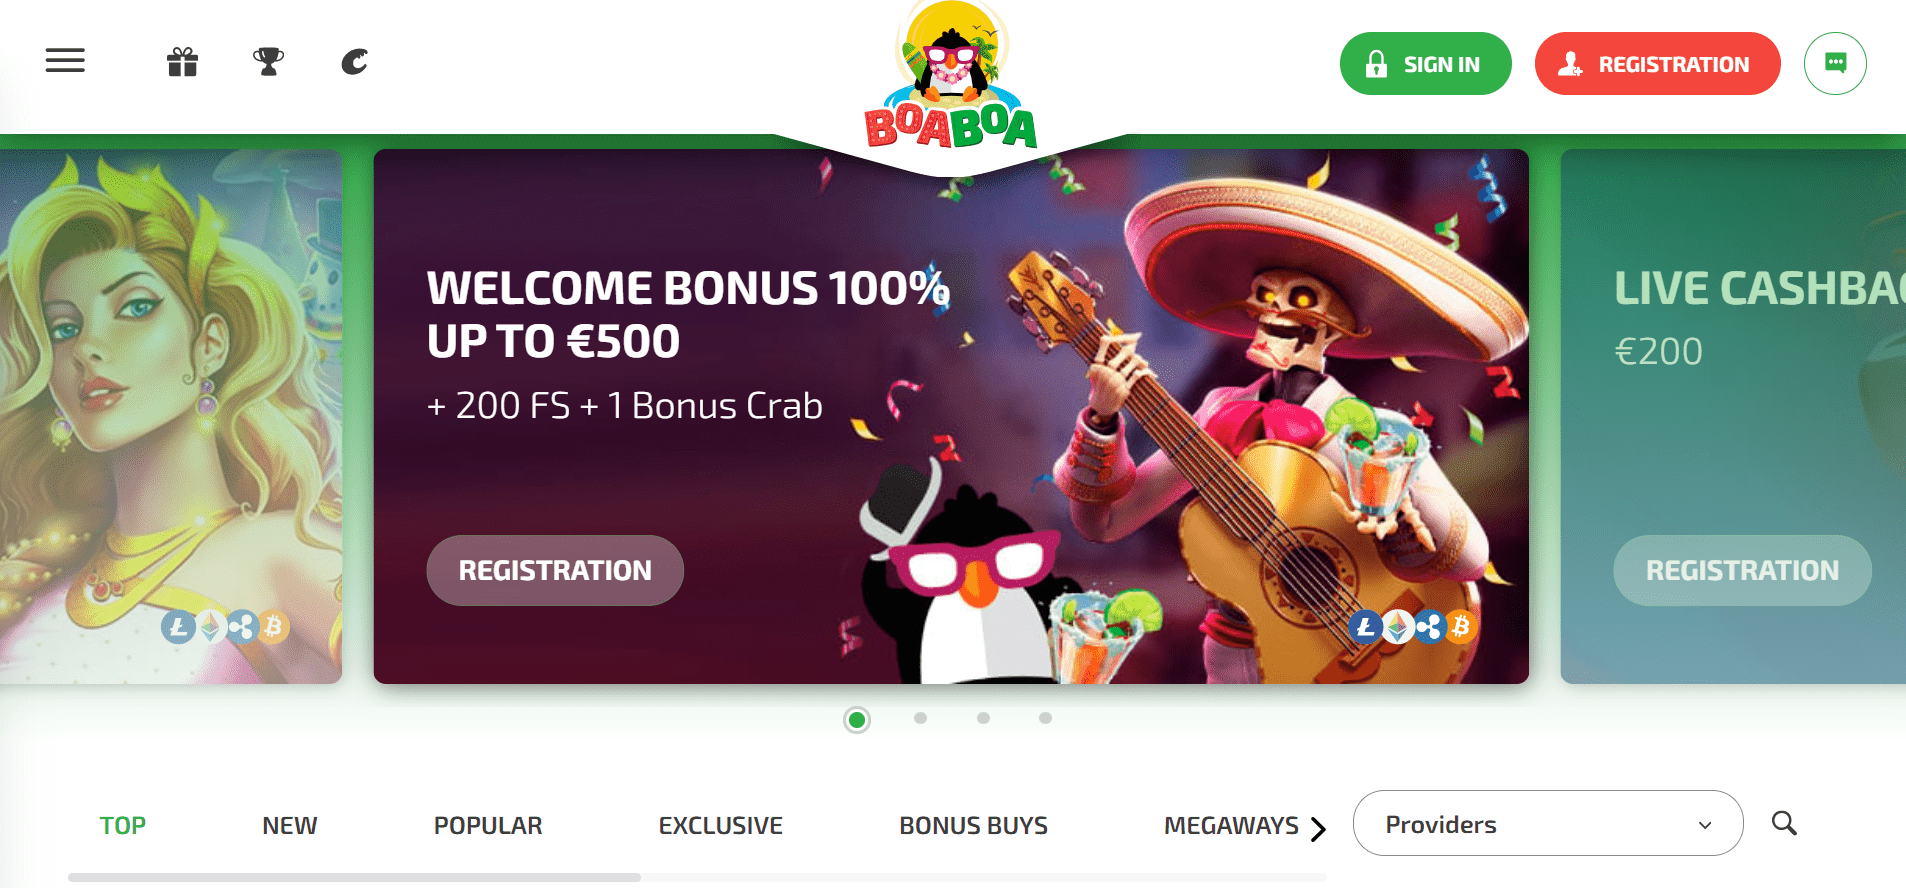Select the fourth carousel dot
Viewport: 1906px width, 888px height.
click(x=1045, y=718)
